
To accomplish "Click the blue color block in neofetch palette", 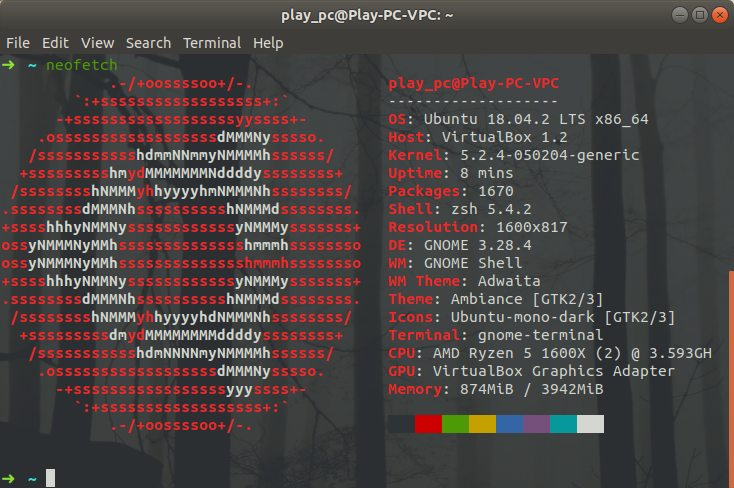I will [x=510, y=424].
